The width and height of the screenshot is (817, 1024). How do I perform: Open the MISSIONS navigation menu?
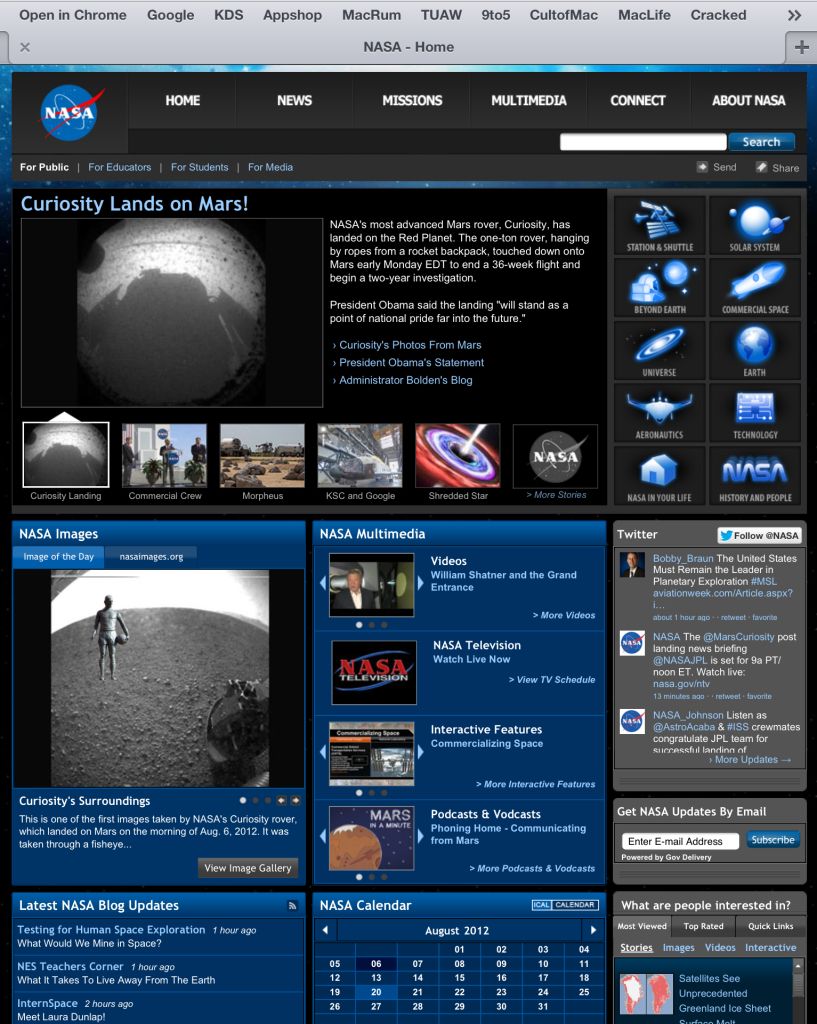411,100
